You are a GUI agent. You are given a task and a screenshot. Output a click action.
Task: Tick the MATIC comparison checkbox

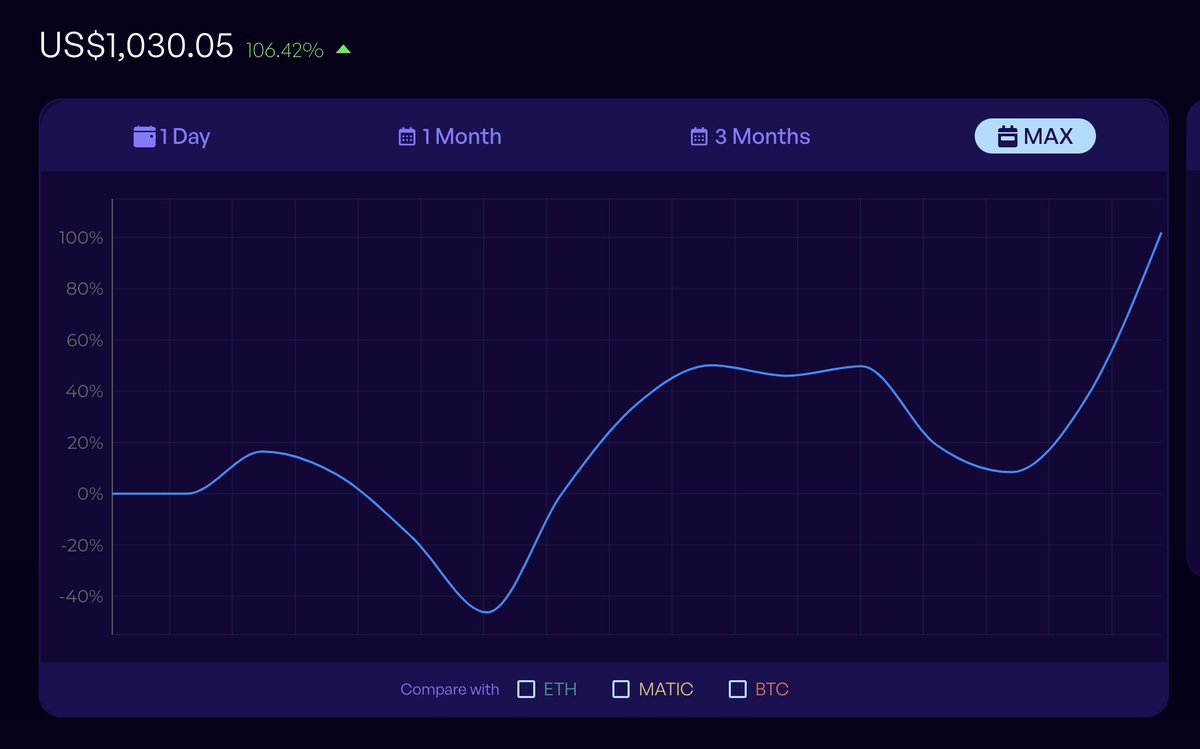coord(621,689)
